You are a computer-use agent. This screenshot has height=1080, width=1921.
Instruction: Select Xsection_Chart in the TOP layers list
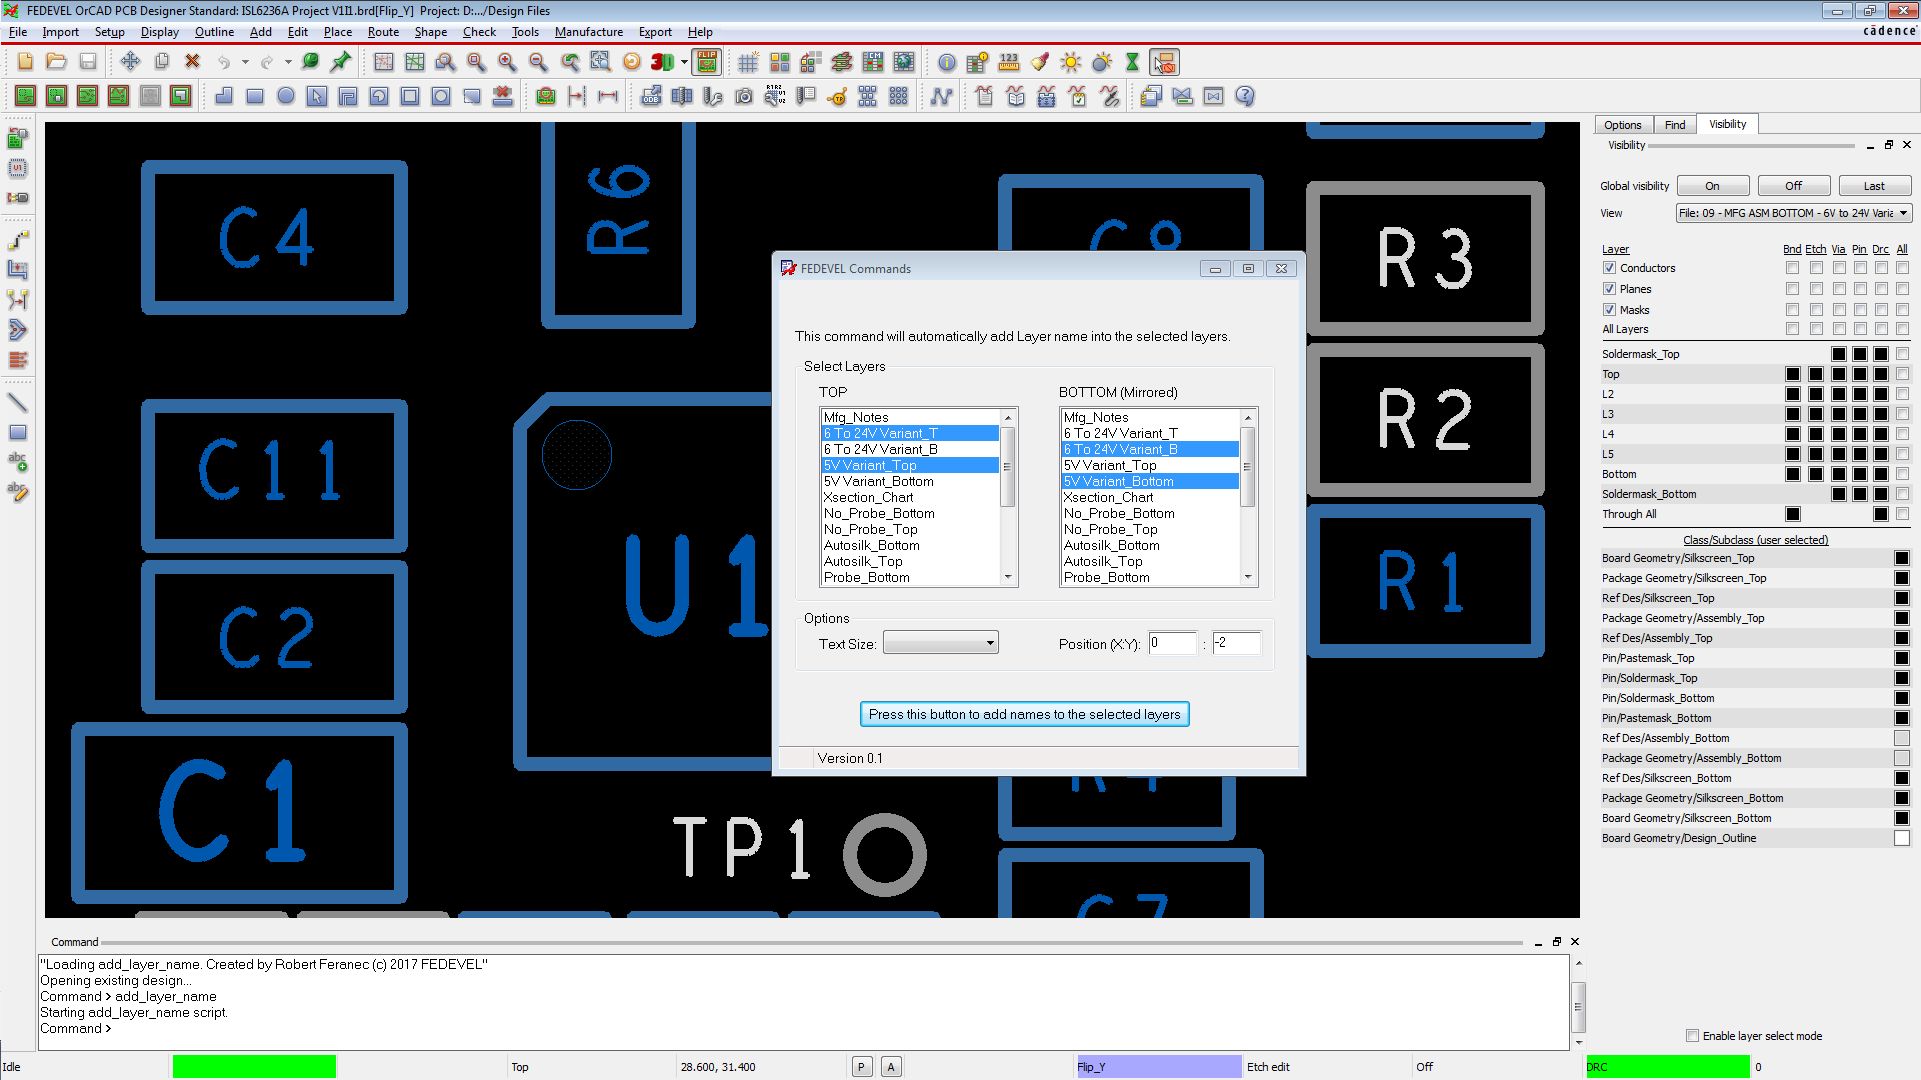[x=869, y=497]
